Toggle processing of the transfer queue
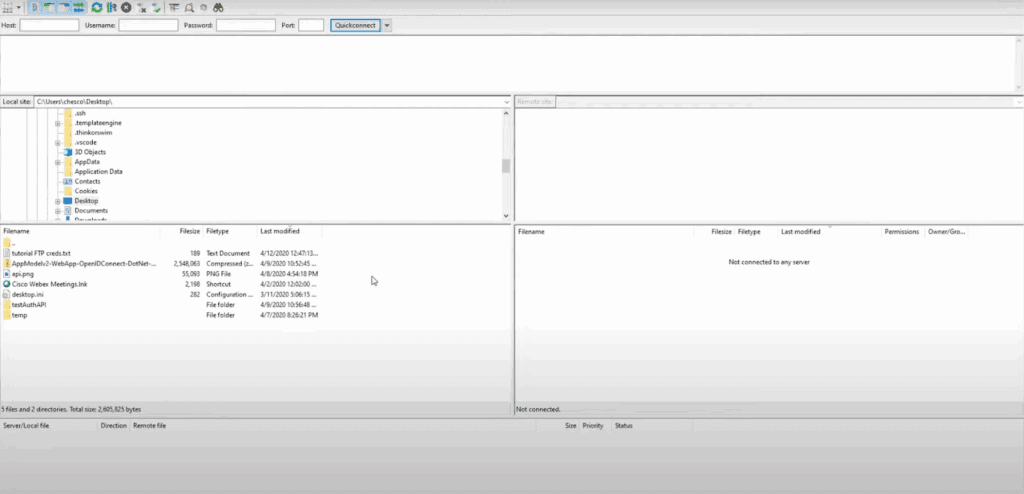 (x=112, y=7)
